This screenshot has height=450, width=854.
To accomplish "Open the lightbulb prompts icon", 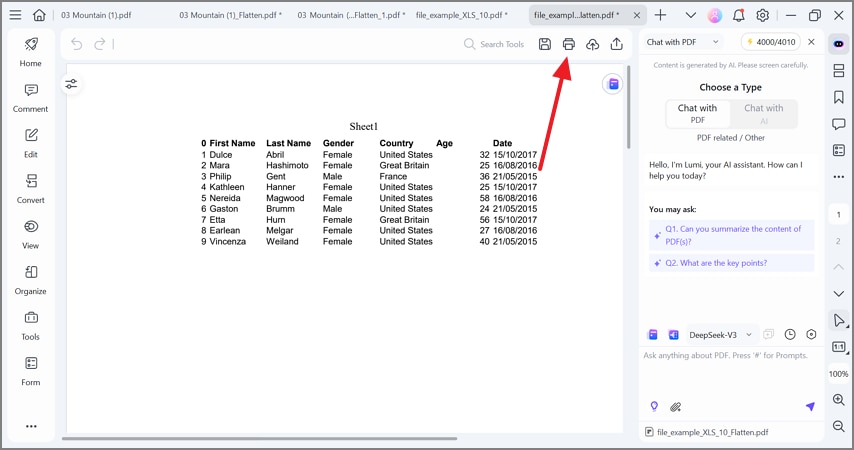I will coord(654,406).
